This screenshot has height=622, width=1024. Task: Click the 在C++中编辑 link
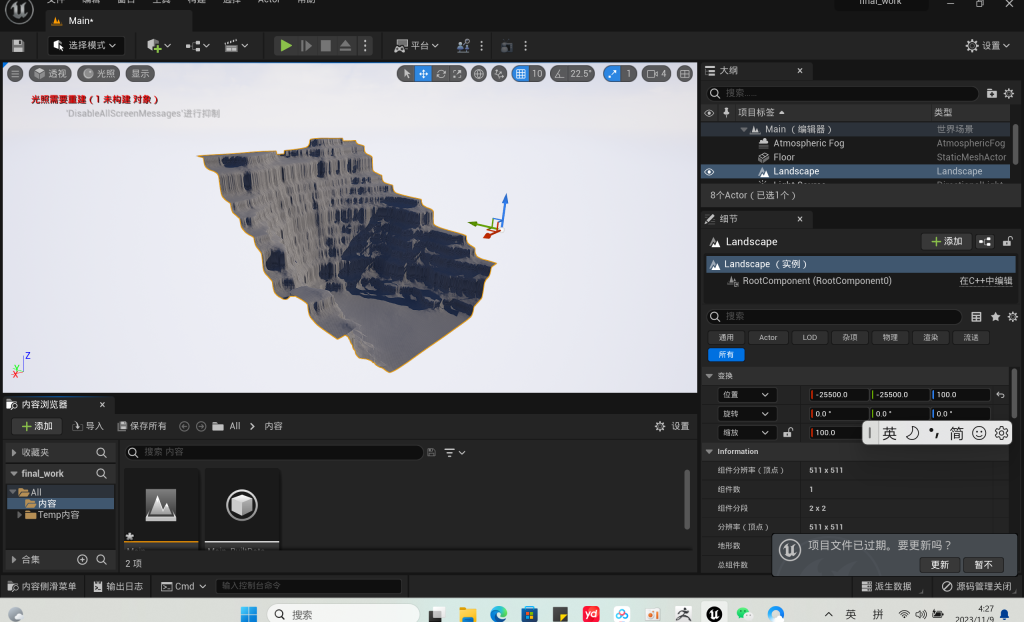click(985, 281)
